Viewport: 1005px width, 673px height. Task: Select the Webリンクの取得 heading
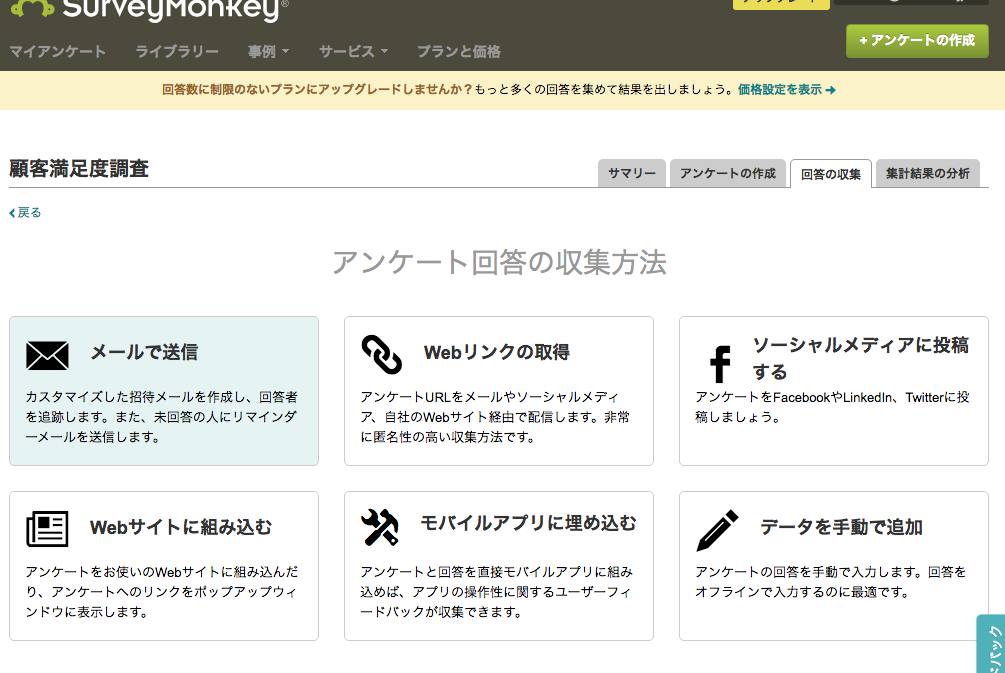point(497,352)
